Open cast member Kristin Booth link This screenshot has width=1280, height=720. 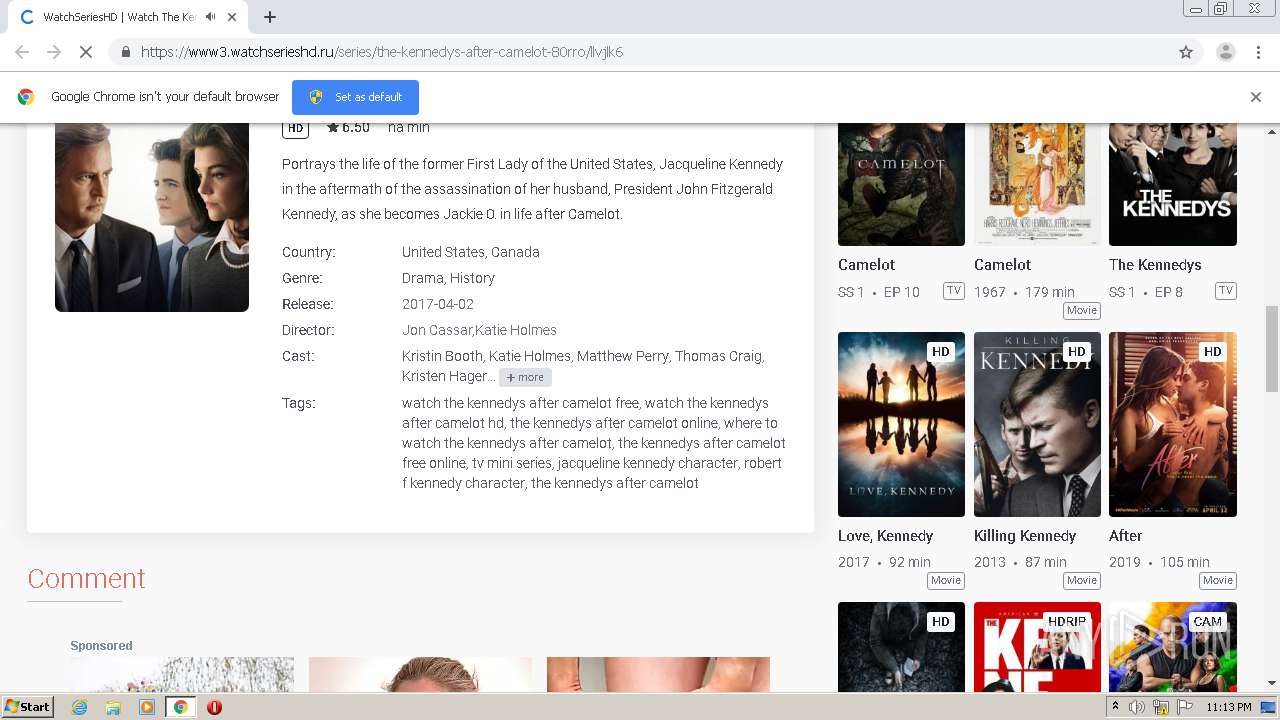click(443, 356)
